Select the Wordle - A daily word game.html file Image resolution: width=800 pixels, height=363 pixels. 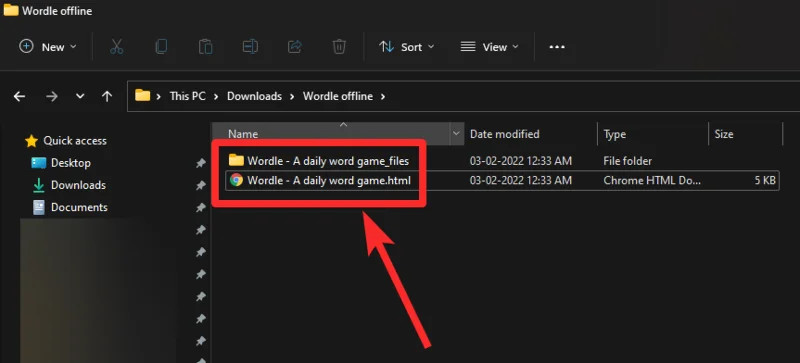(x=329, y=180)
